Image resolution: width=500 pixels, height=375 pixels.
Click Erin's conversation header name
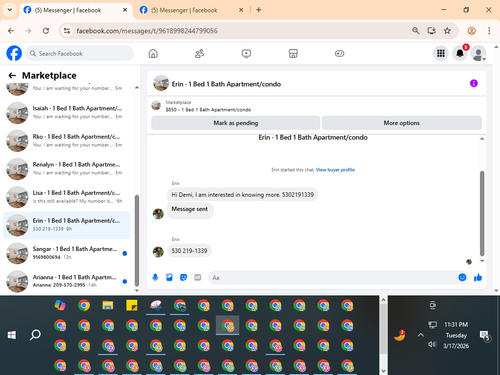(x=226, y=84)
